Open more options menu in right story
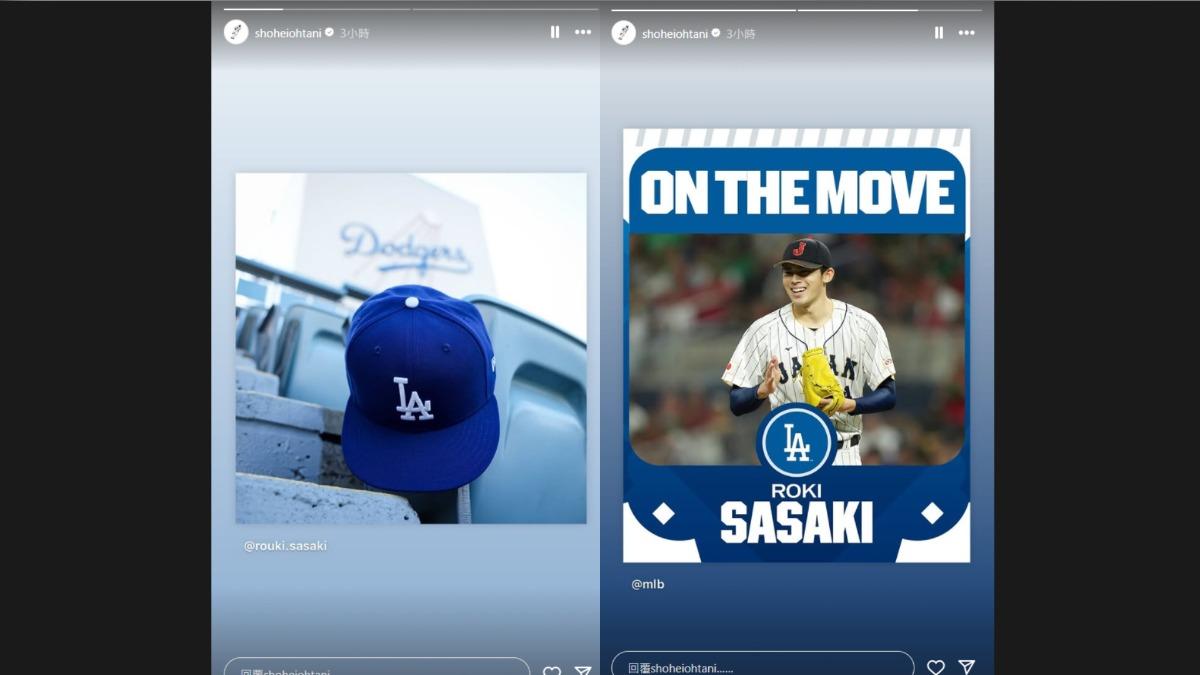Screen dimensions: 1200x675 point(966,33)
